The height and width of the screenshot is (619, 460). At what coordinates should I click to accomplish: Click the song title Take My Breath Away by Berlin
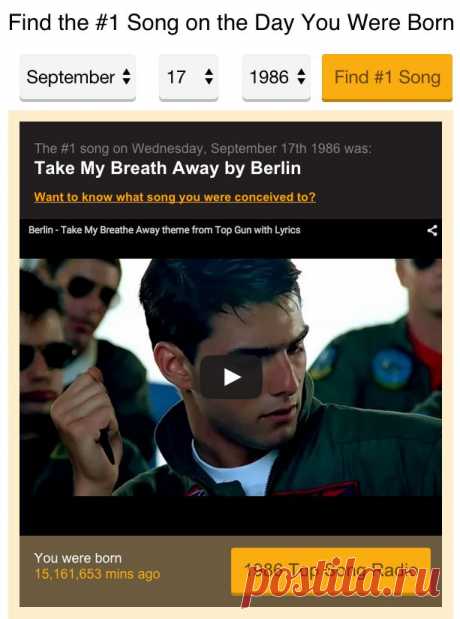click(x=168, y=168)
